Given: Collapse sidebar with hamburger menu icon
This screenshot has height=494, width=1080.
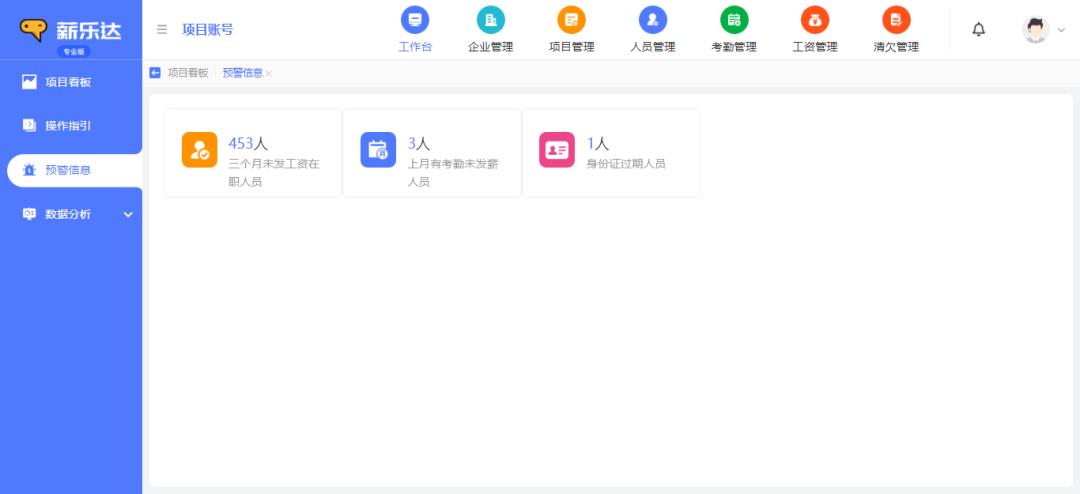Looking at the screenshot, I should (162, 30).
